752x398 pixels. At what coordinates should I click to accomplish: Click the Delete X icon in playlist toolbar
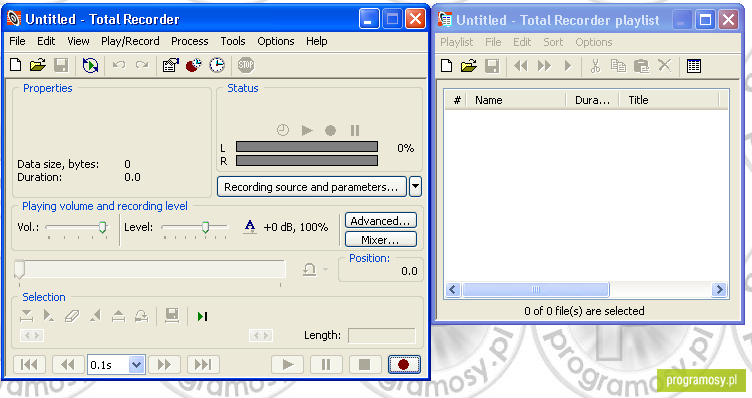(x=664, y=65)
